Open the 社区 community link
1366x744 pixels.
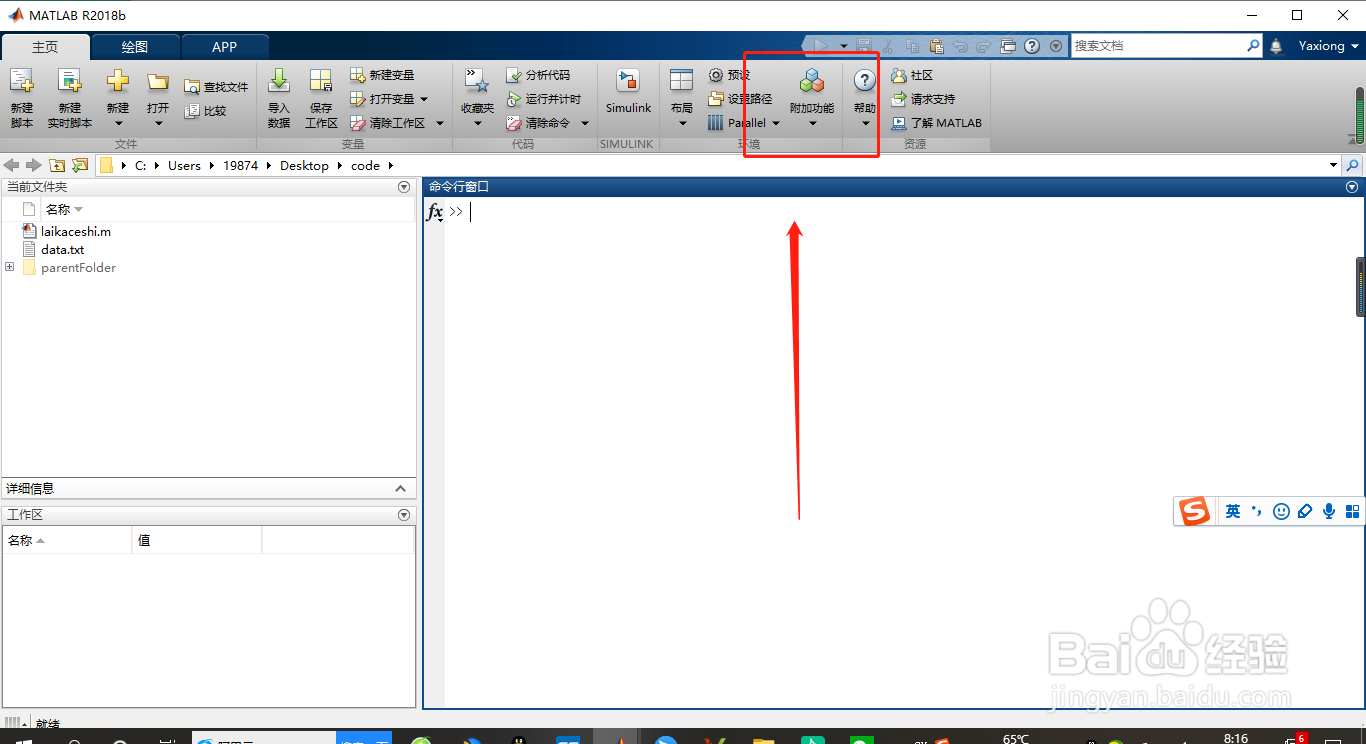(x=912, y=75)
